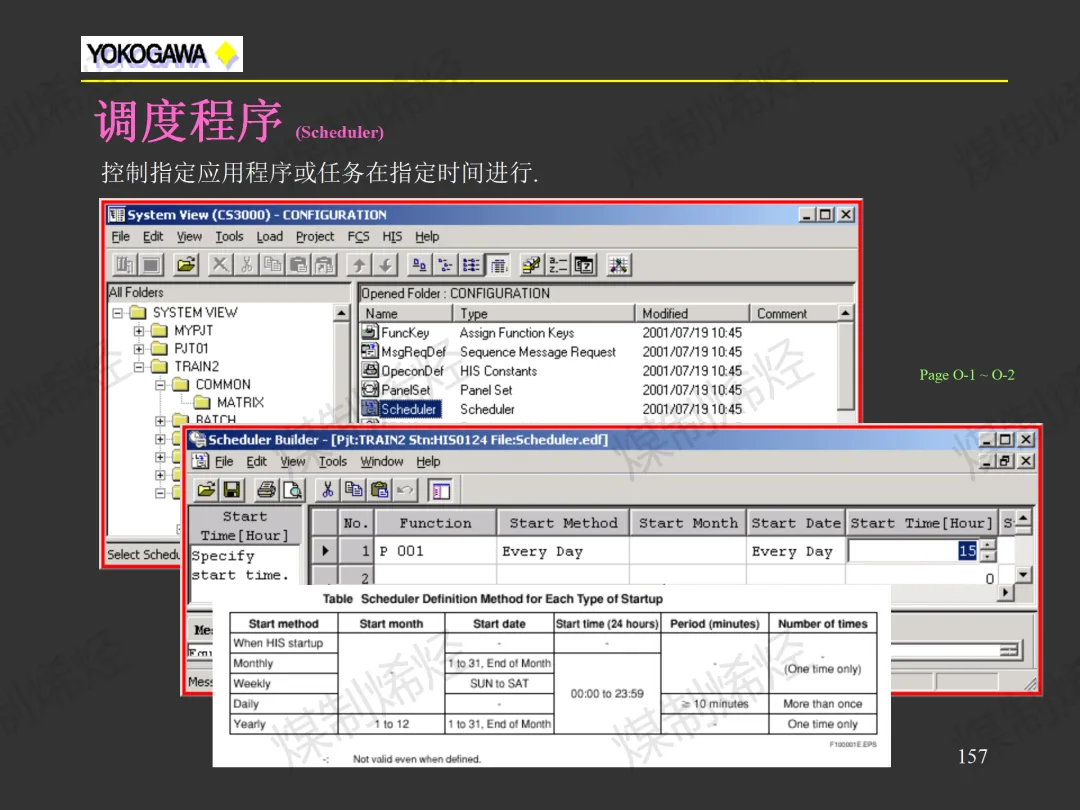
Task: Click the Name column header
Action: pyautogui.click(x=406, y=313)
